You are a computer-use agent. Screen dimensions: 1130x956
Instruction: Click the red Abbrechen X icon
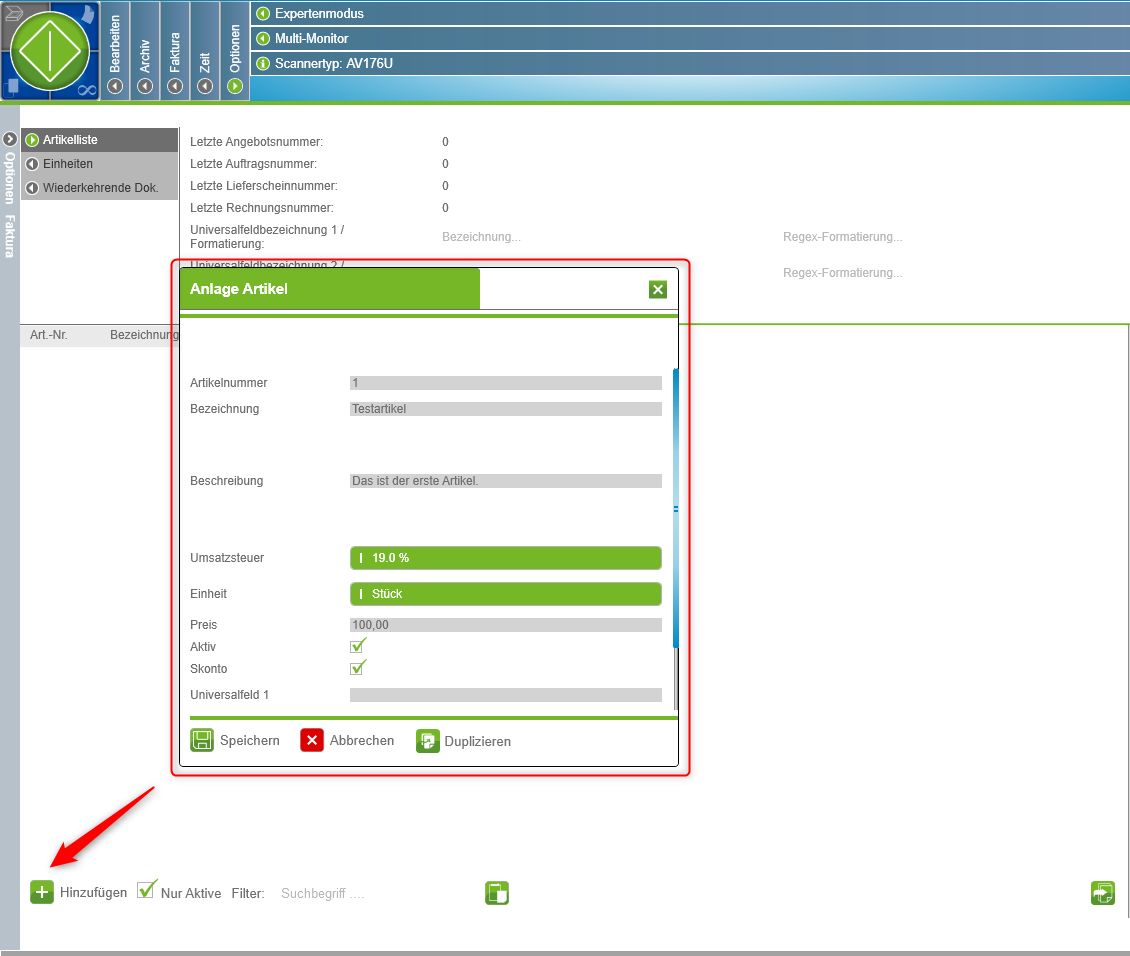[312, 740]
